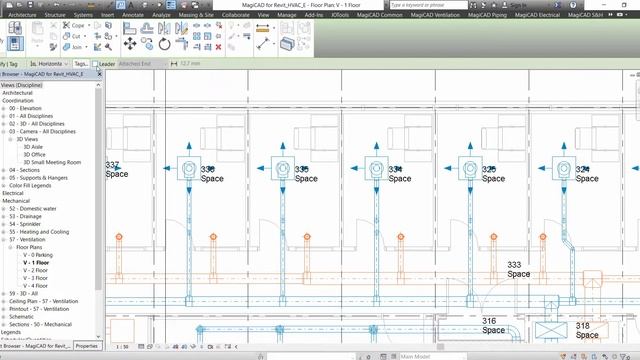Switch to the MagiCAD Ventilation tab
This screenshot has width=640, height=360.
pyautogui.click(x=435, y=15)
